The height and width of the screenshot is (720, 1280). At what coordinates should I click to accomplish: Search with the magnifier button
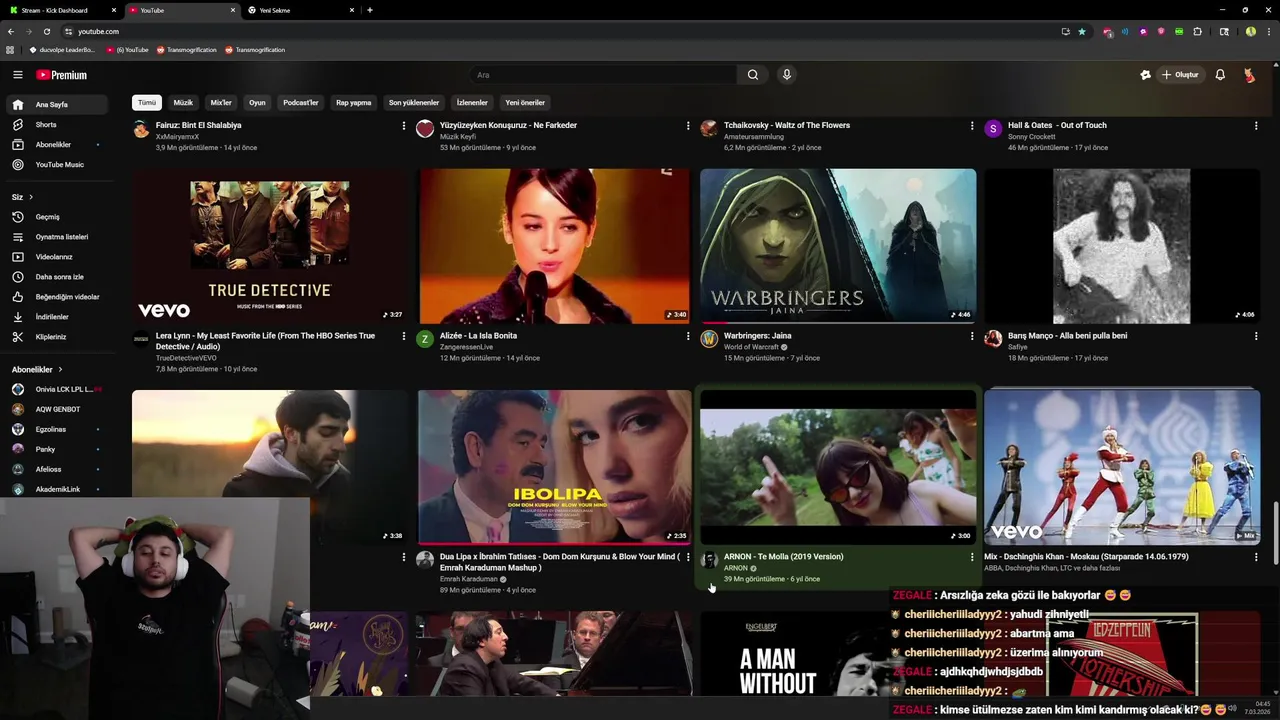(x=753, y=75)
